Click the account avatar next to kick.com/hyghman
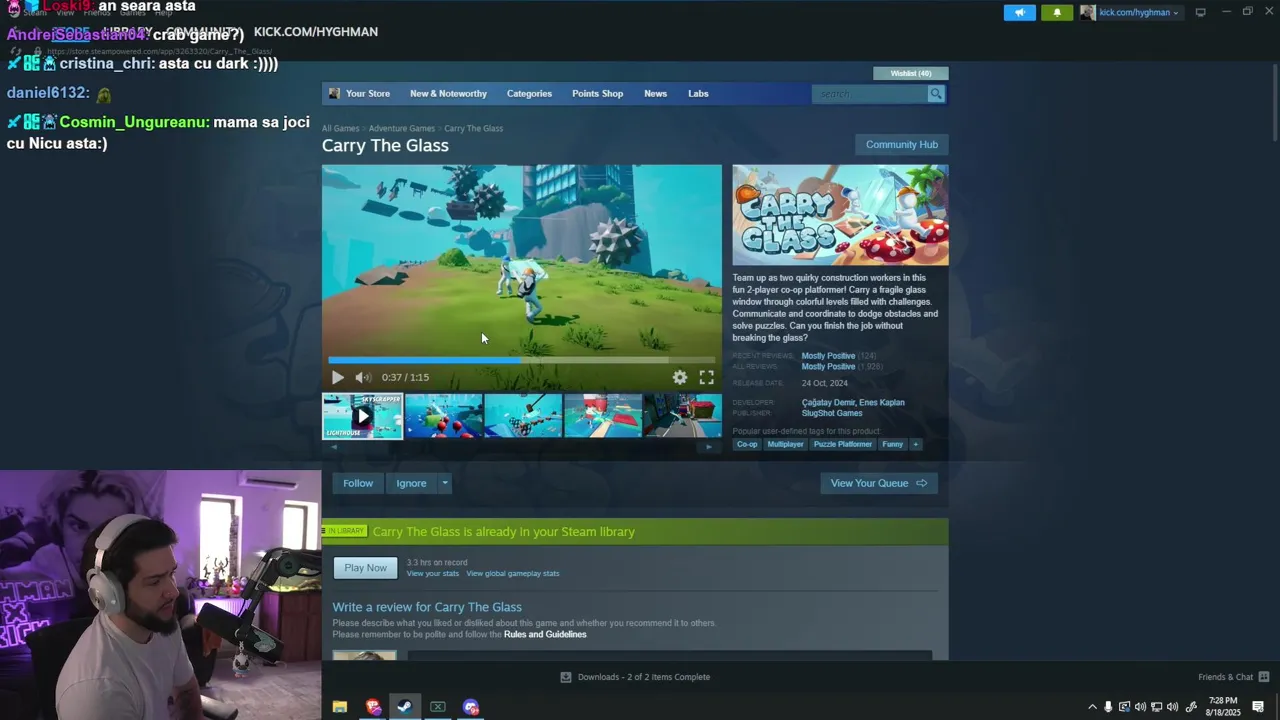The height and width of the screenshot is (720, 1280). pos(1087,12)
